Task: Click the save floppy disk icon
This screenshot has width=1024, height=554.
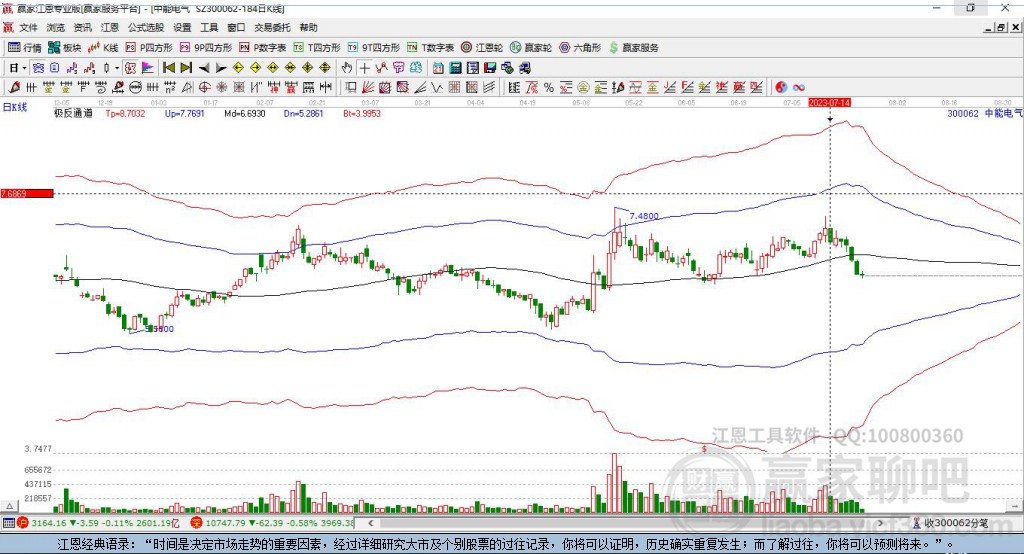Action: [x=490, y=68]
